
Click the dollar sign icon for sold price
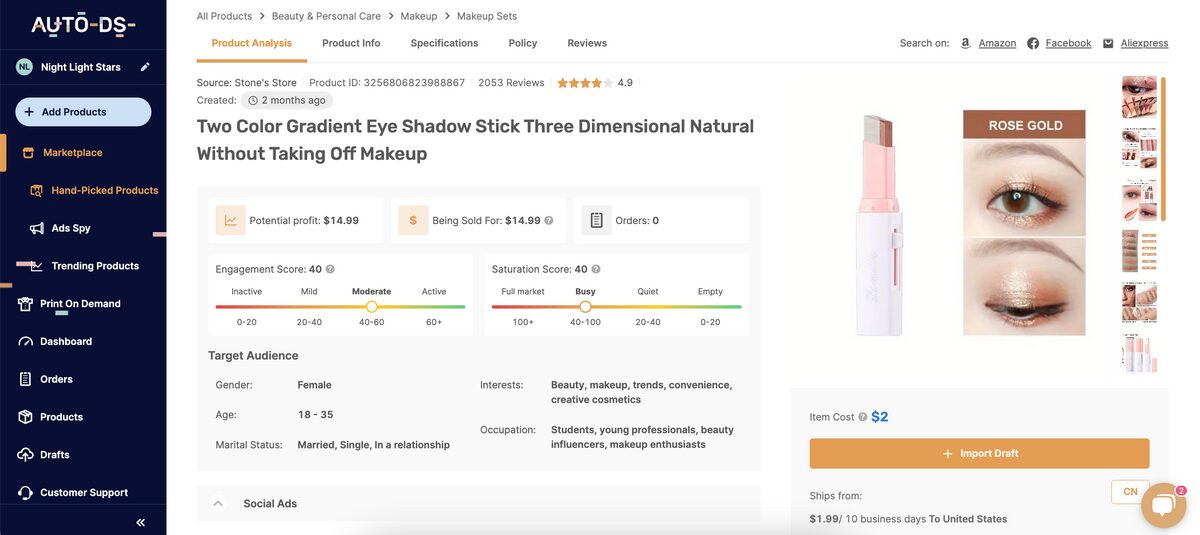pos(413,220)
